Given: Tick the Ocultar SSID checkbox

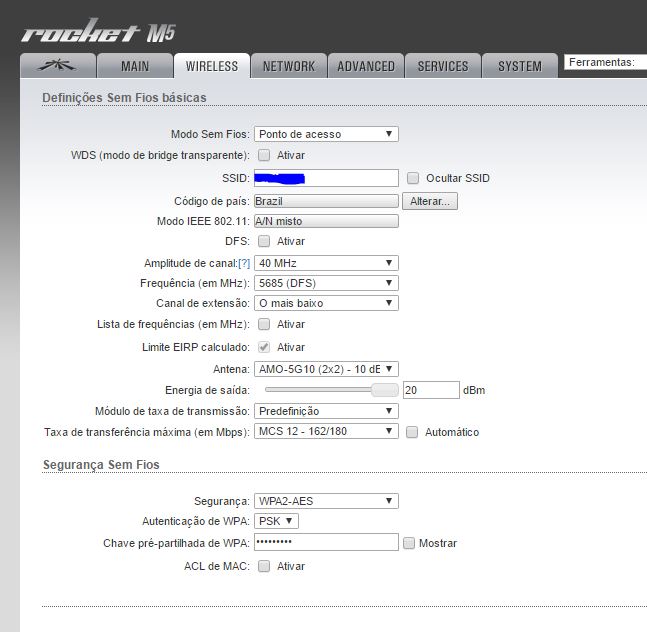Looking at the screenshot, I should [413, 178].
